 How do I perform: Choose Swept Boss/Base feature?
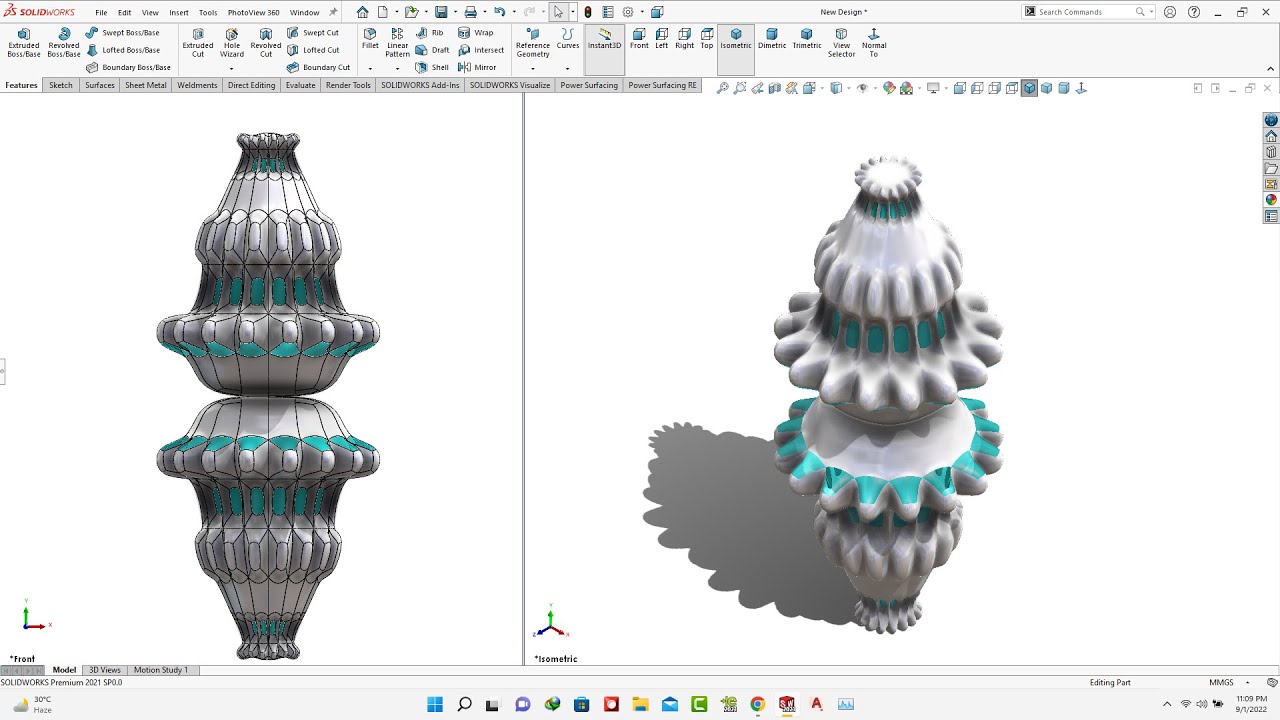tap(122, 33)
